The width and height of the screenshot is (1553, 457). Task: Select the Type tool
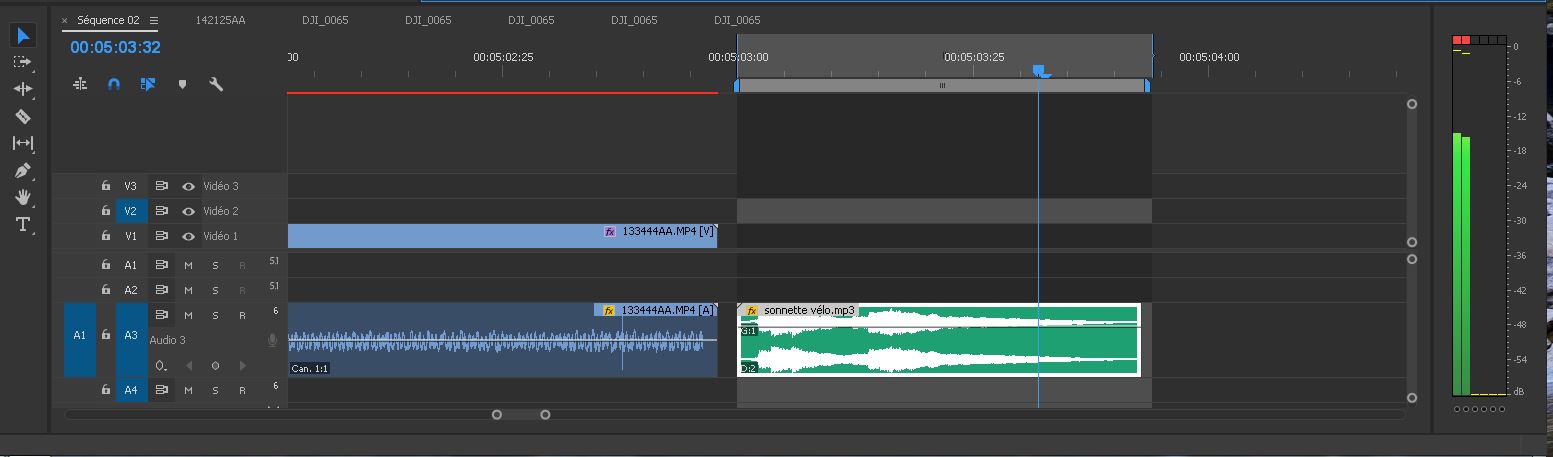[23, 224]
